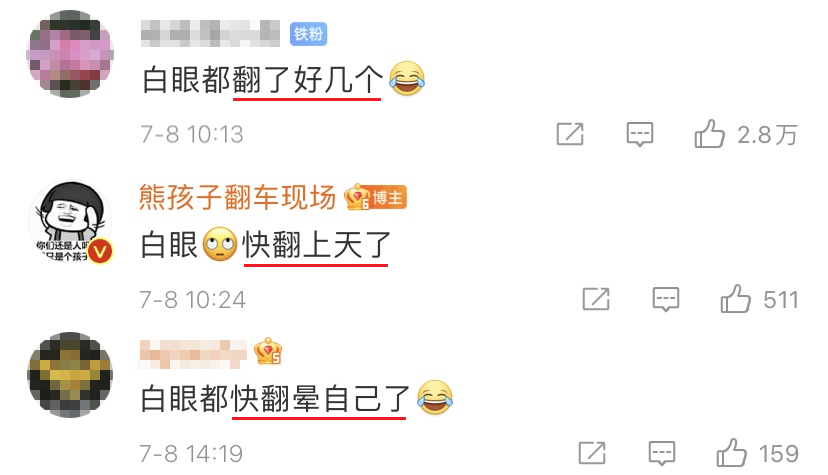The image size is (828, 475).
Task: Reply to the 7-8 14:19 comment
Action: click(x=662, y=453)
